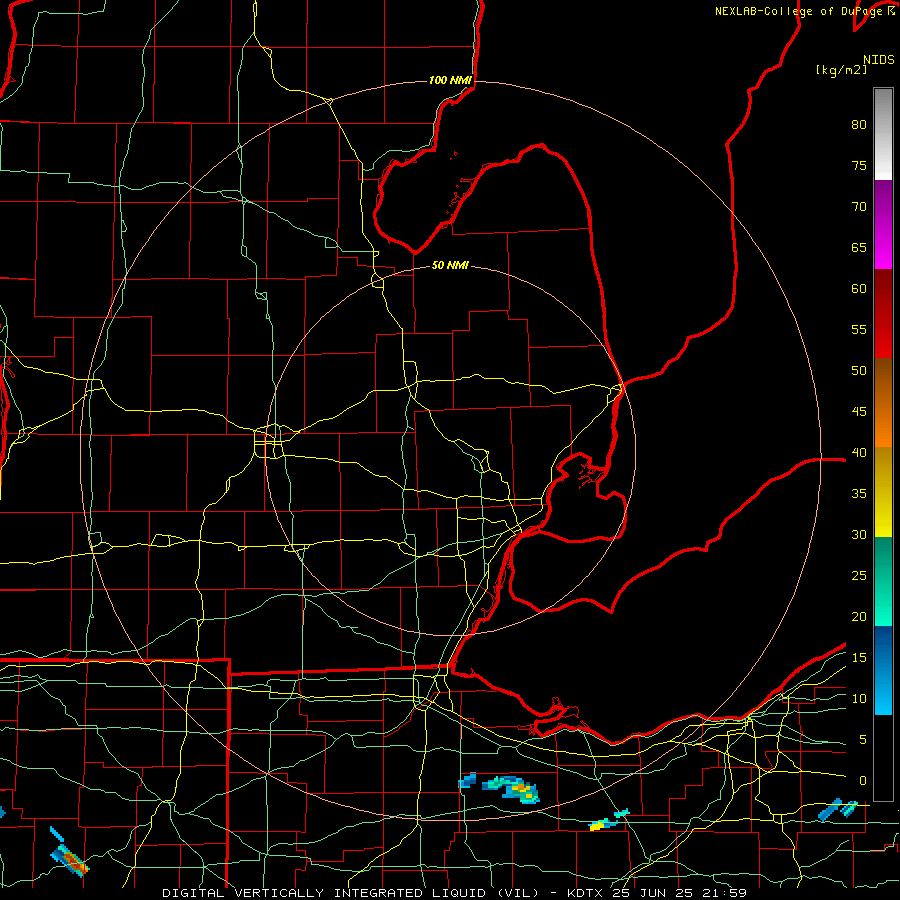This screenshot has width=900, height=900.
Task: Click the 40 value on the VIL scale
Action: click(859, 452)
